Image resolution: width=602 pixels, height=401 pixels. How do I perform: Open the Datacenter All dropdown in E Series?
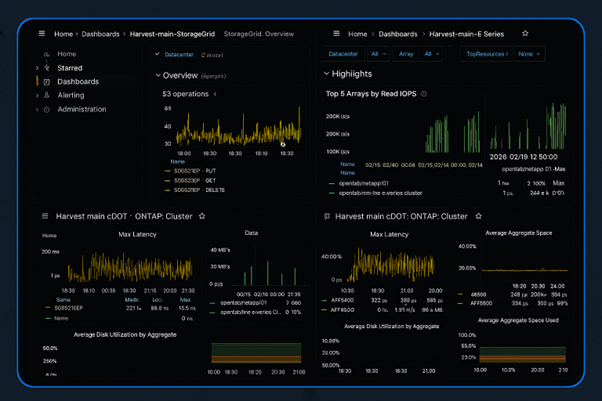pos(378,54)
